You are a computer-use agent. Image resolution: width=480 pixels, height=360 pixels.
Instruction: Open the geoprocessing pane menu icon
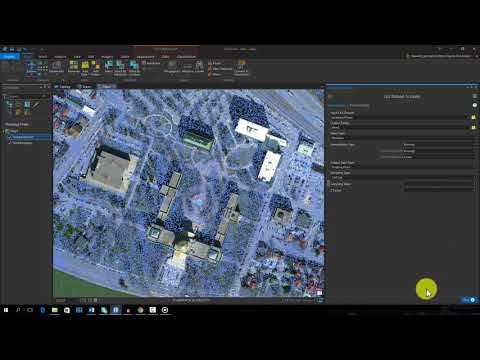click(x=474, y=96)
